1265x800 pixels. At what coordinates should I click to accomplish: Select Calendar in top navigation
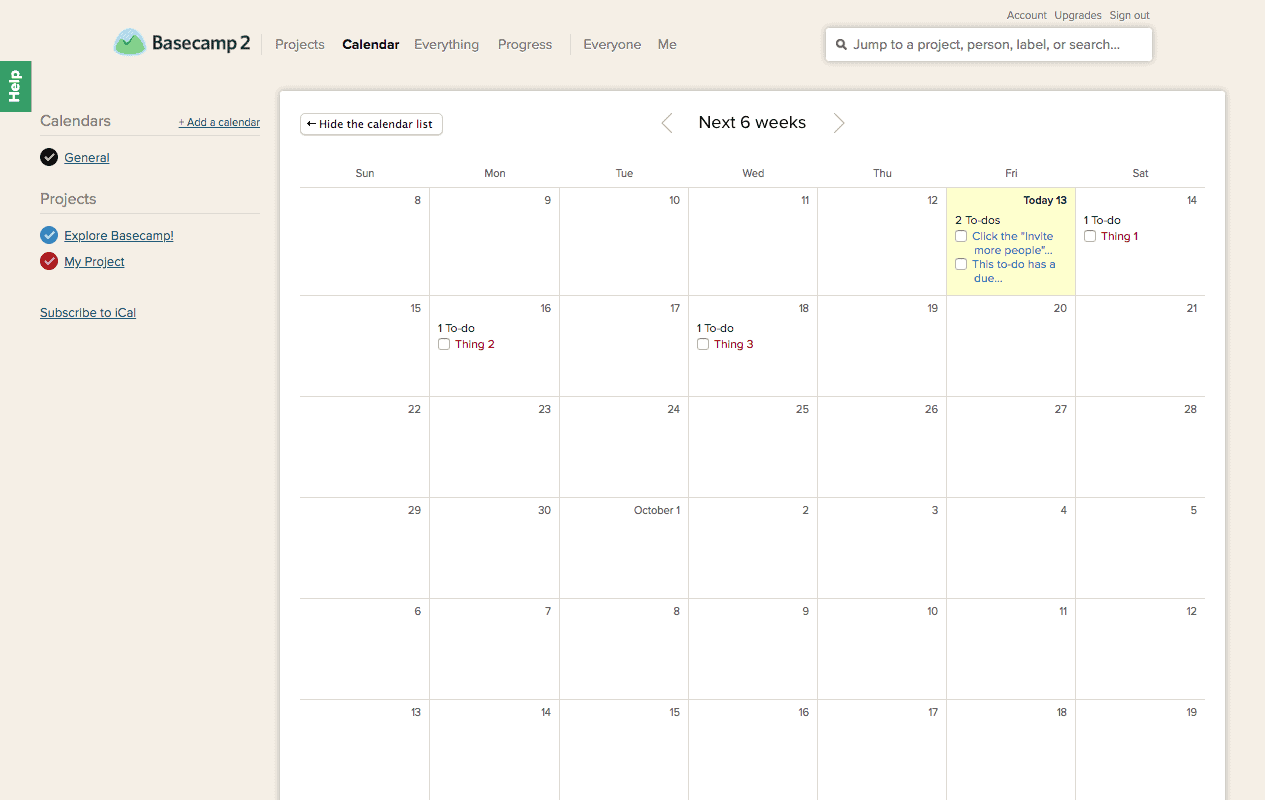coord(371,44)
